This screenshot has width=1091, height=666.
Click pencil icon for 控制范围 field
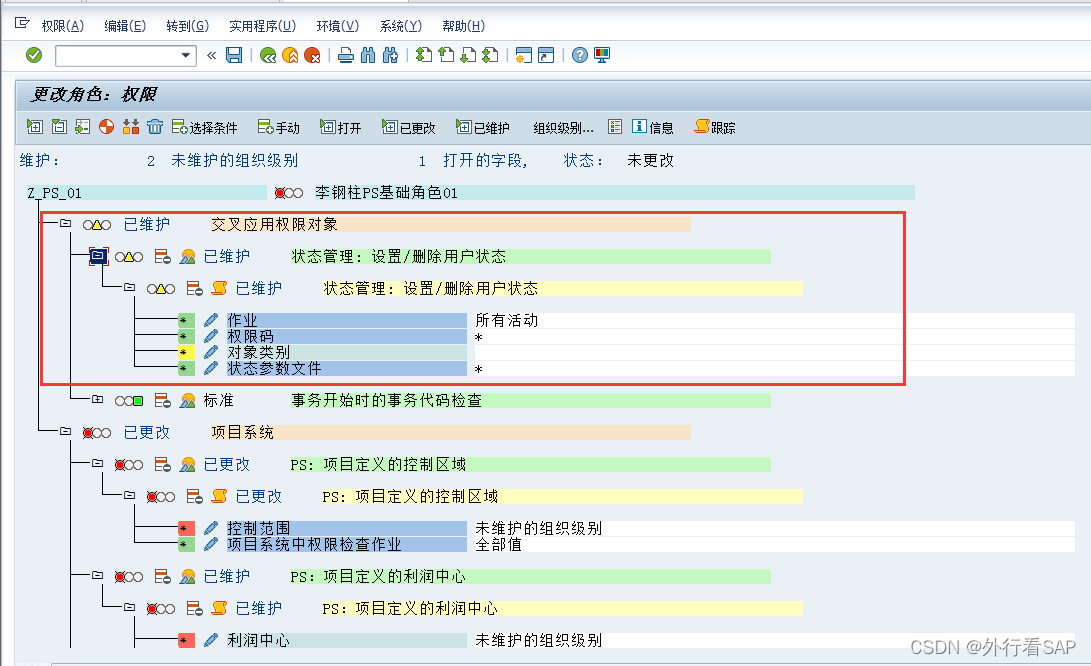click(211, 528)
